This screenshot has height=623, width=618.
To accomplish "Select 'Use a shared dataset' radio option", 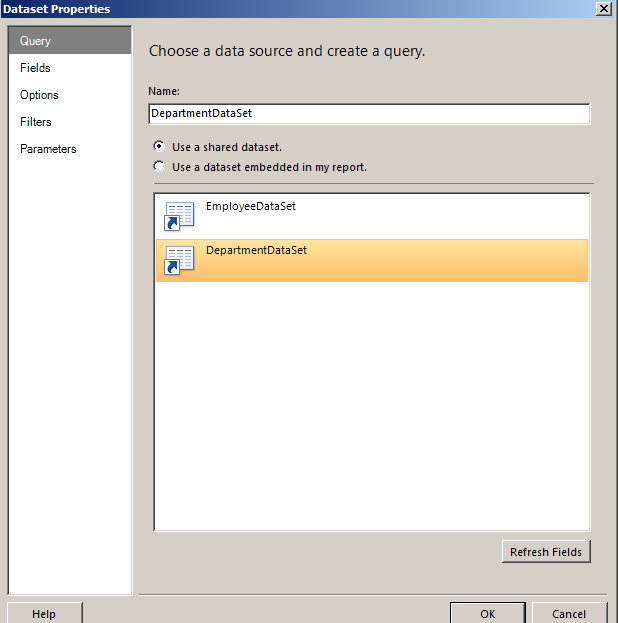I will [159, 147].
